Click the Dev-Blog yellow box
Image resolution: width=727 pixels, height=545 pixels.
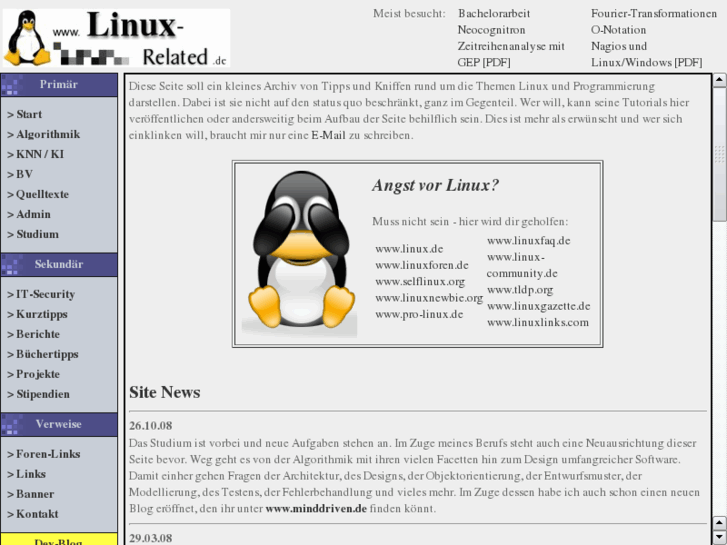pyautogui.click(x=59, y=539)
